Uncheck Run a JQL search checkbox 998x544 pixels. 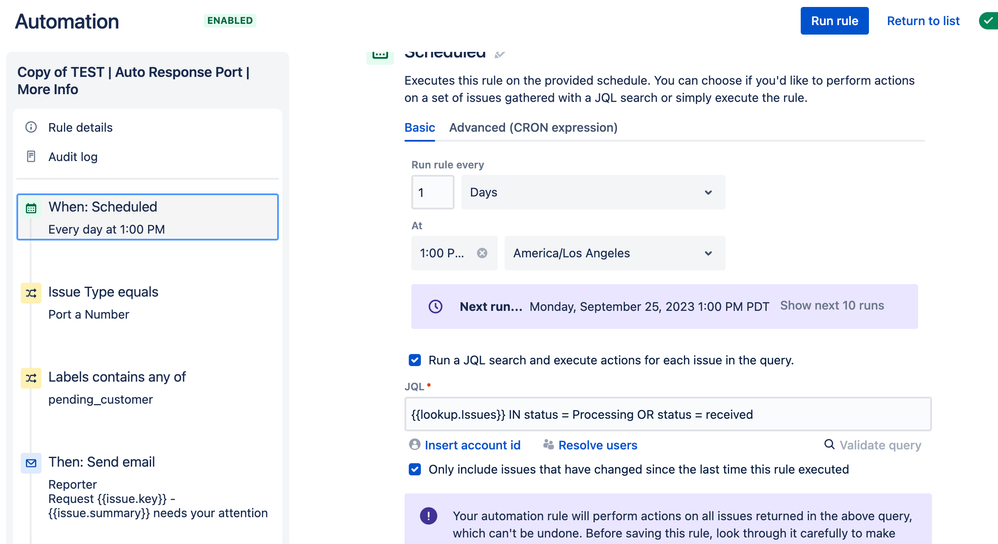click(x=415, y=360)
